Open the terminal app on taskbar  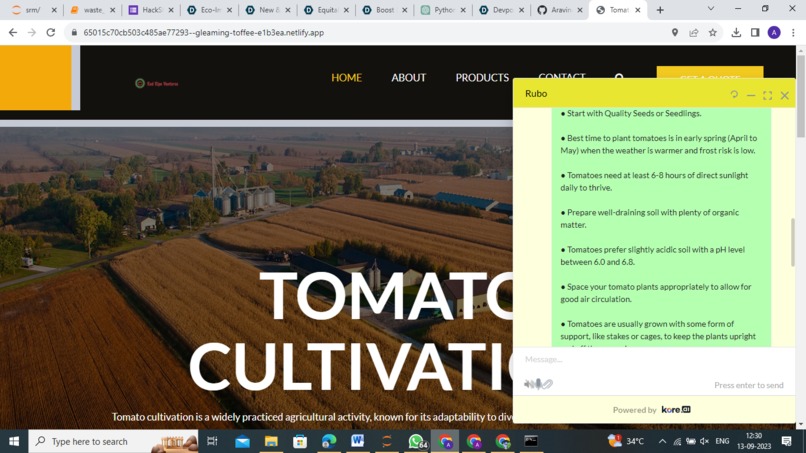click(530, 441)
